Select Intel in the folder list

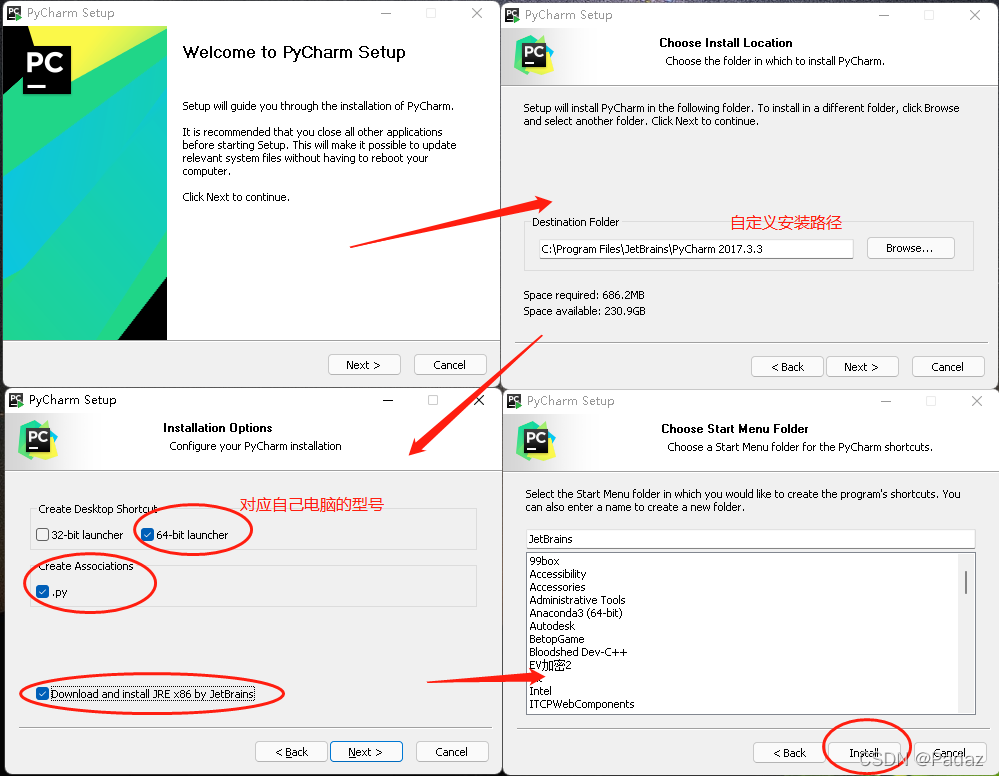pos(541,691)
